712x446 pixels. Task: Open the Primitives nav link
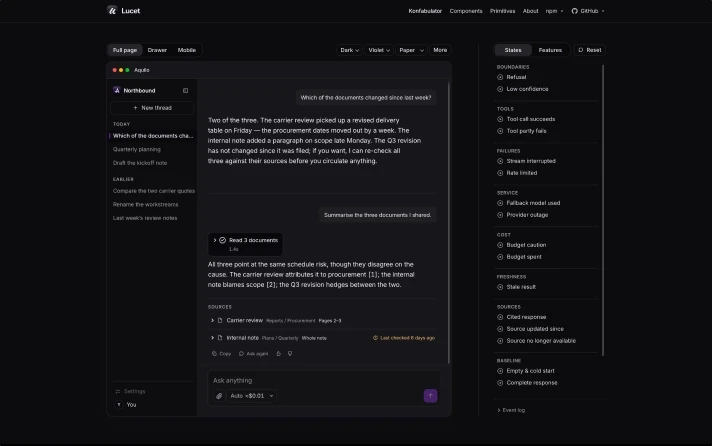click(502, 11)
